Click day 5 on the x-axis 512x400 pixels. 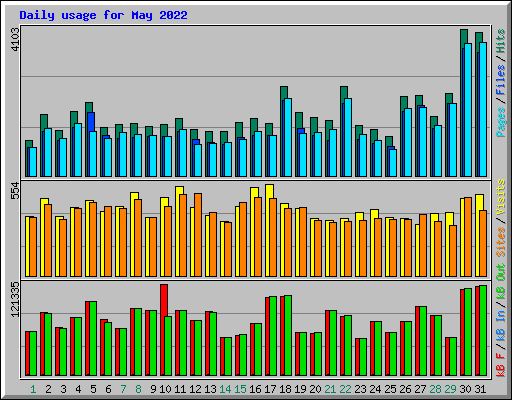93,389
